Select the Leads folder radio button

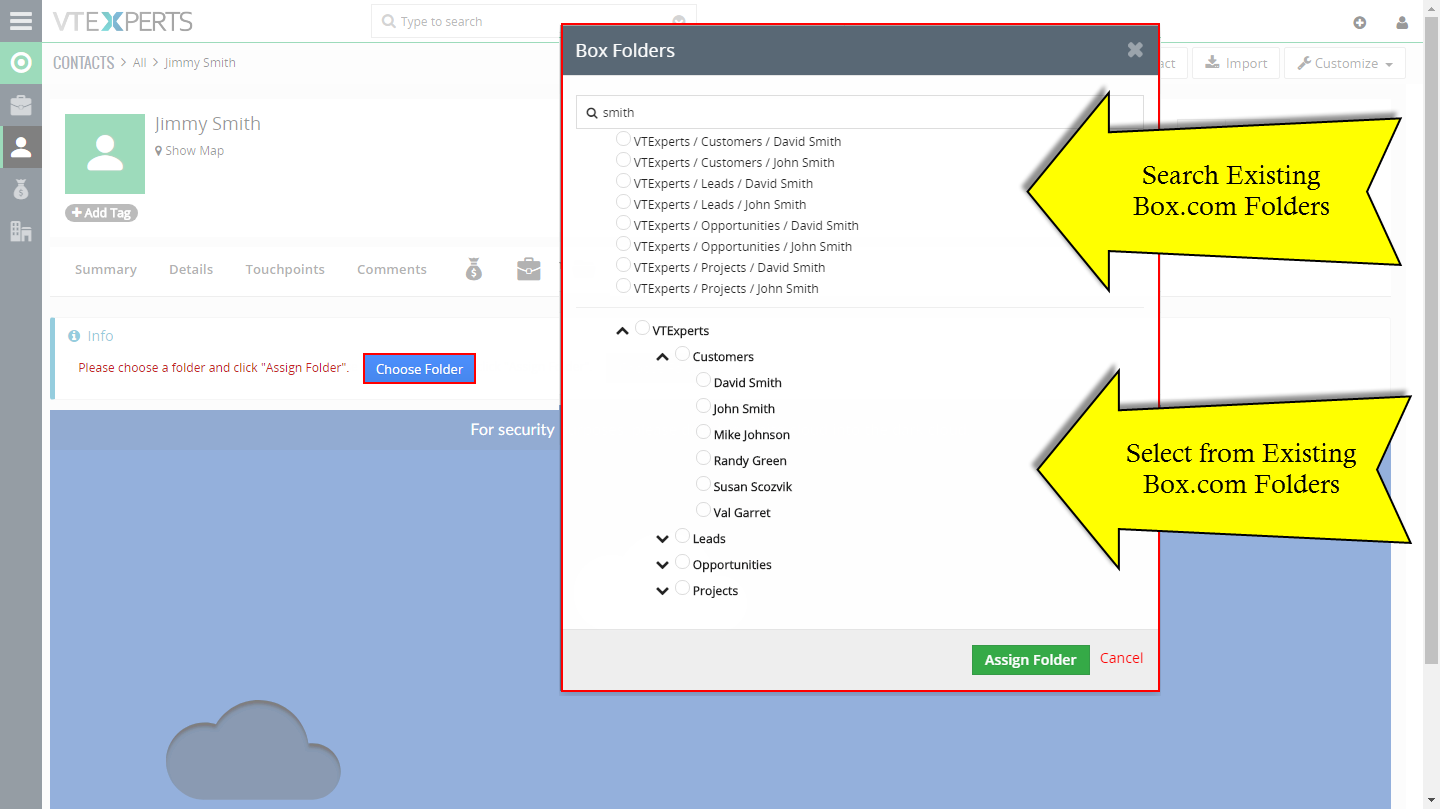683,536
